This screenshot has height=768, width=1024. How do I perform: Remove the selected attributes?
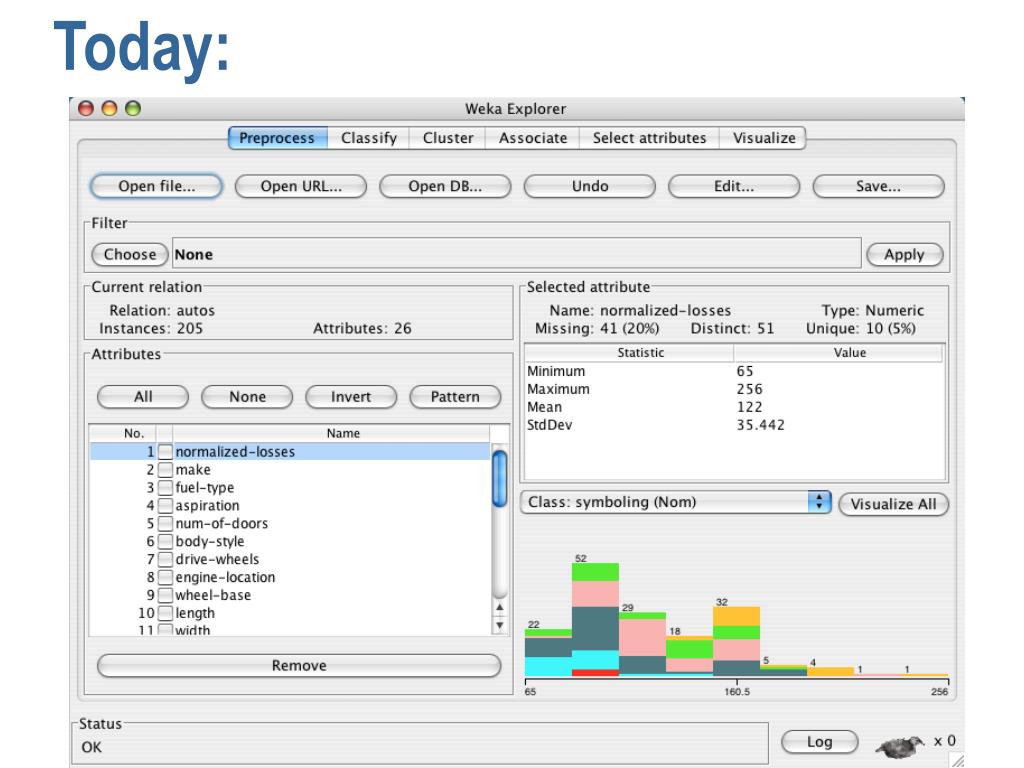tap(299, 665)
